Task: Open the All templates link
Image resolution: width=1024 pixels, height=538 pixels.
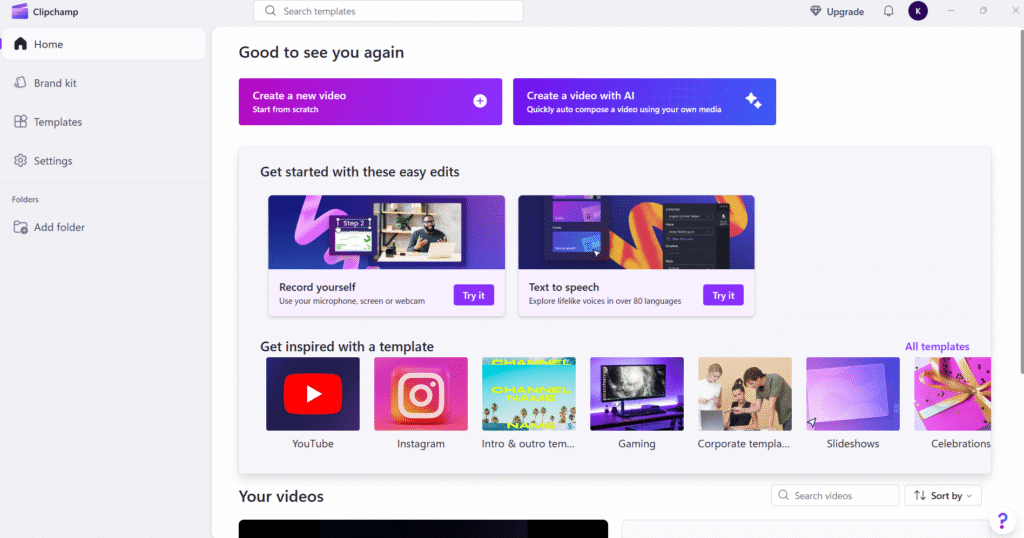Action: coord(937,347)
